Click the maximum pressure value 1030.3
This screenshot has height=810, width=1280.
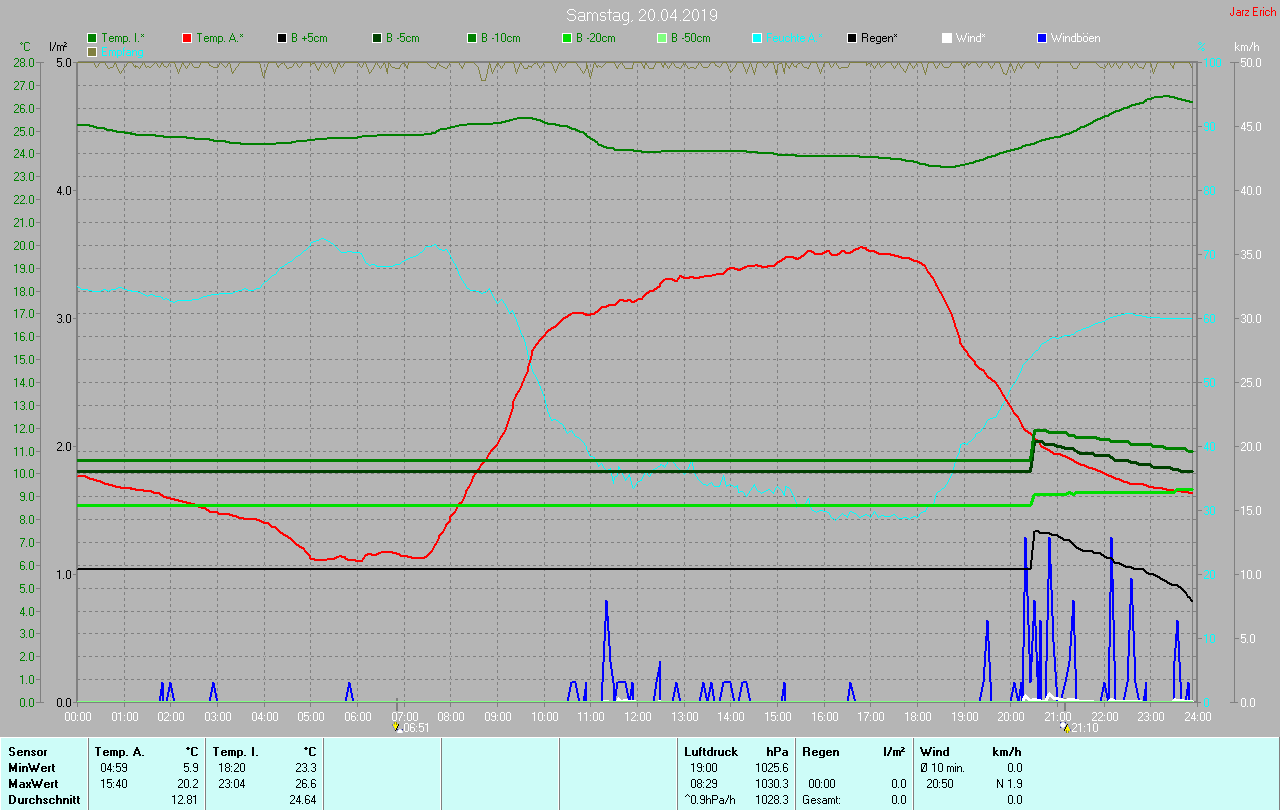point(772,784)
